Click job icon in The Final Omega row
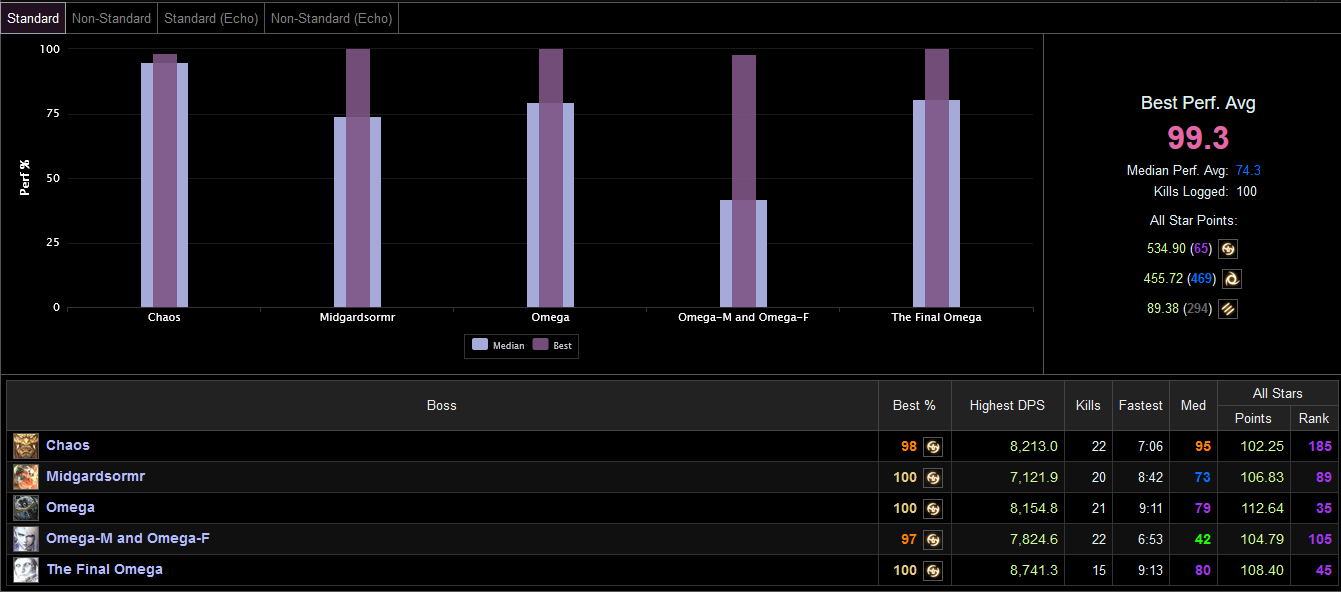1341x592 pixels. 933,571
